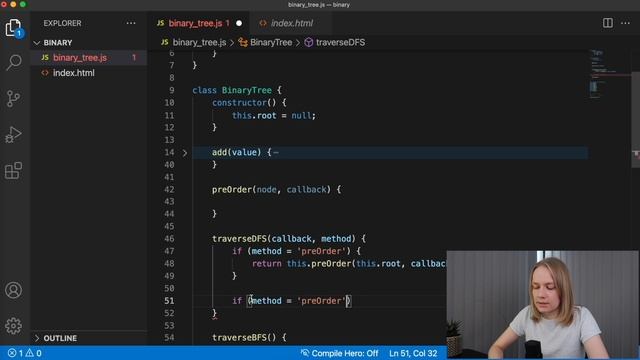This screenshot has width=640, height=360.
Task: Click line number 51 in gutter
Action: (169, 301)
